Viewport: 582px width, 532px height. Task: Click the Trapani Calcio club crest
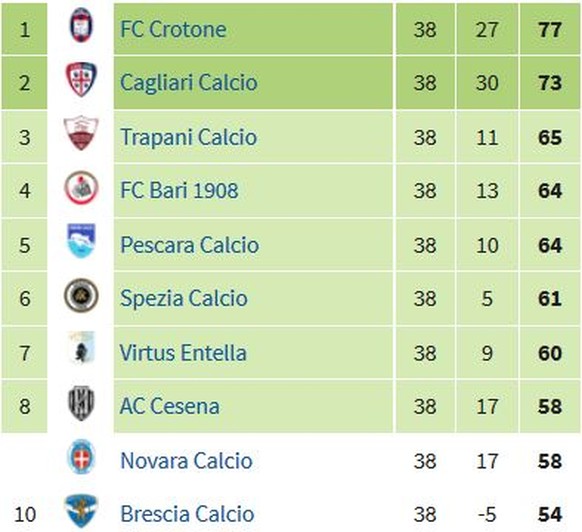[x=81, y=133]
